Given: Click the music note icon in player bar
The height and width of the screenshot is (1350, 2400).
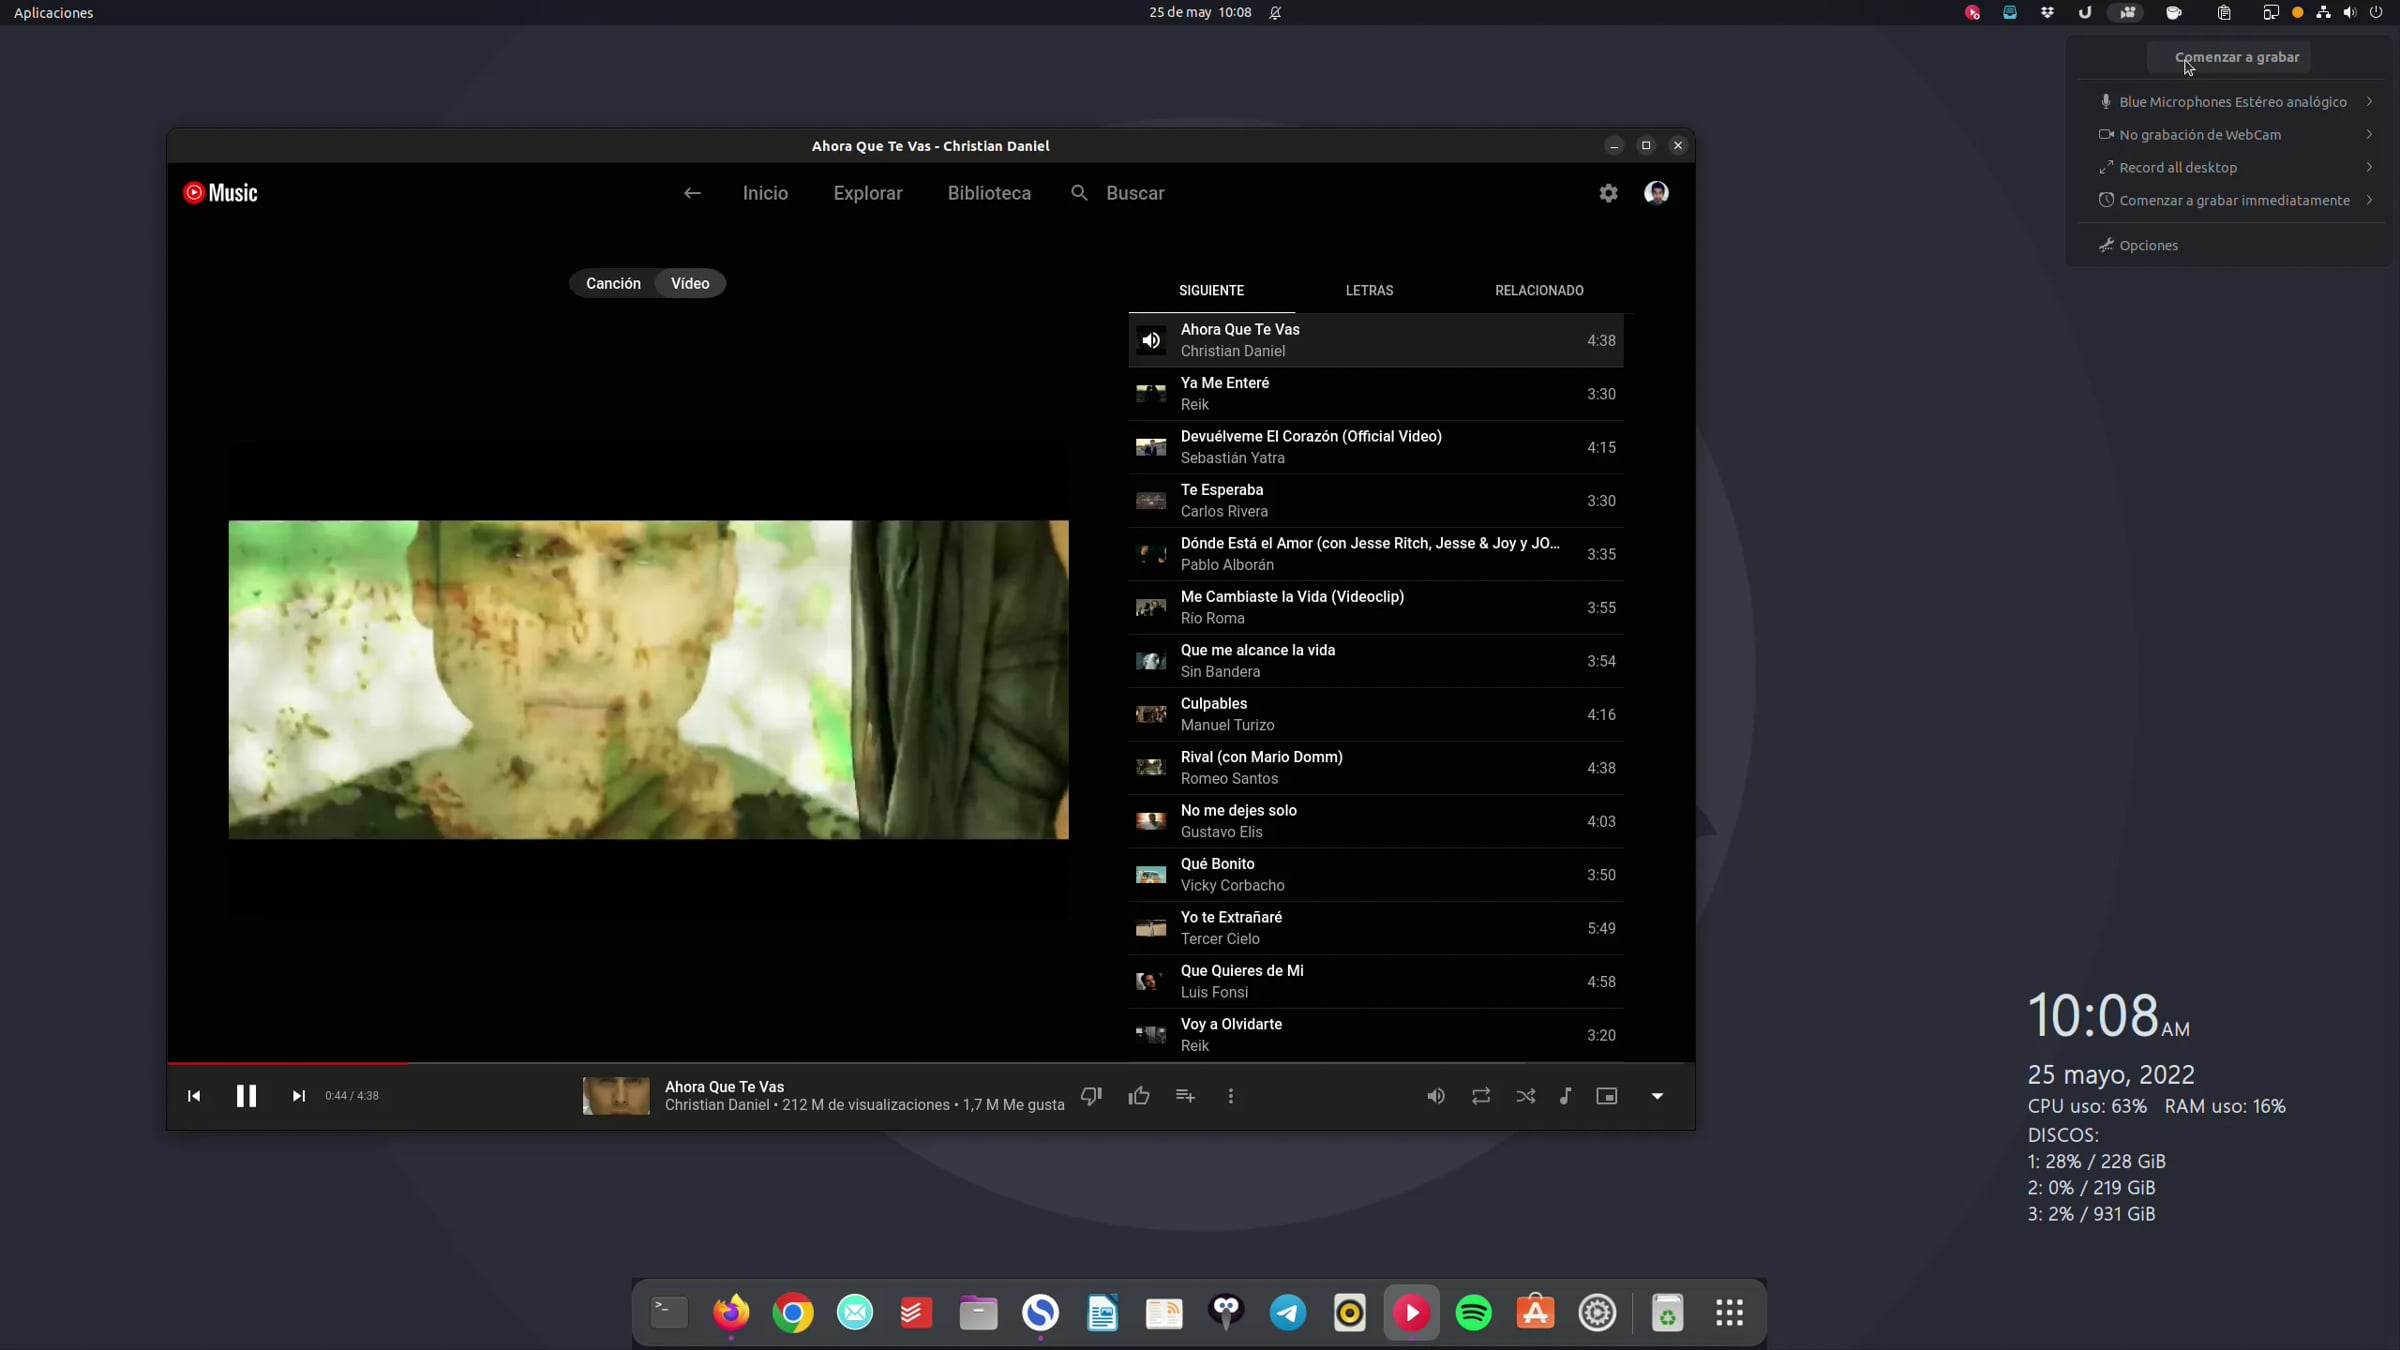Looking at the screenshot, I should [x=1566, y=1096].
